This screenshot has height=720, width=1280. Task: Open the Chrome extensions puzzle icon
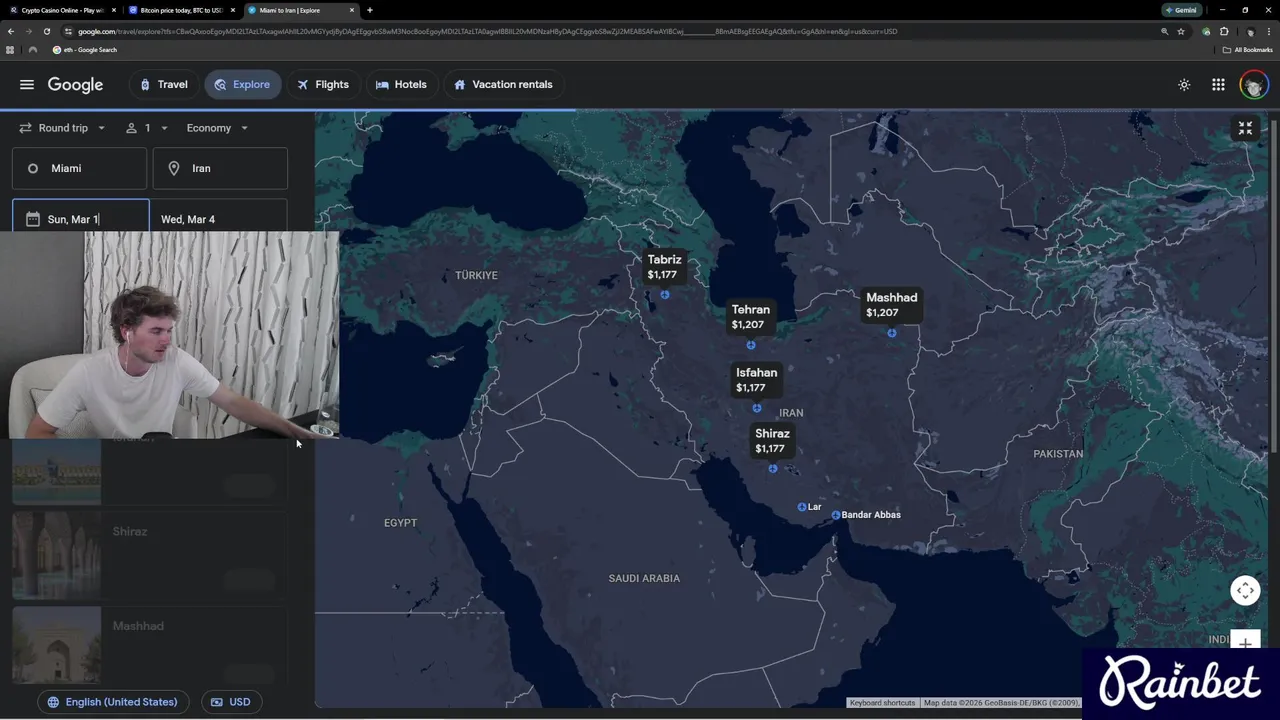(x=1224, y=31)
